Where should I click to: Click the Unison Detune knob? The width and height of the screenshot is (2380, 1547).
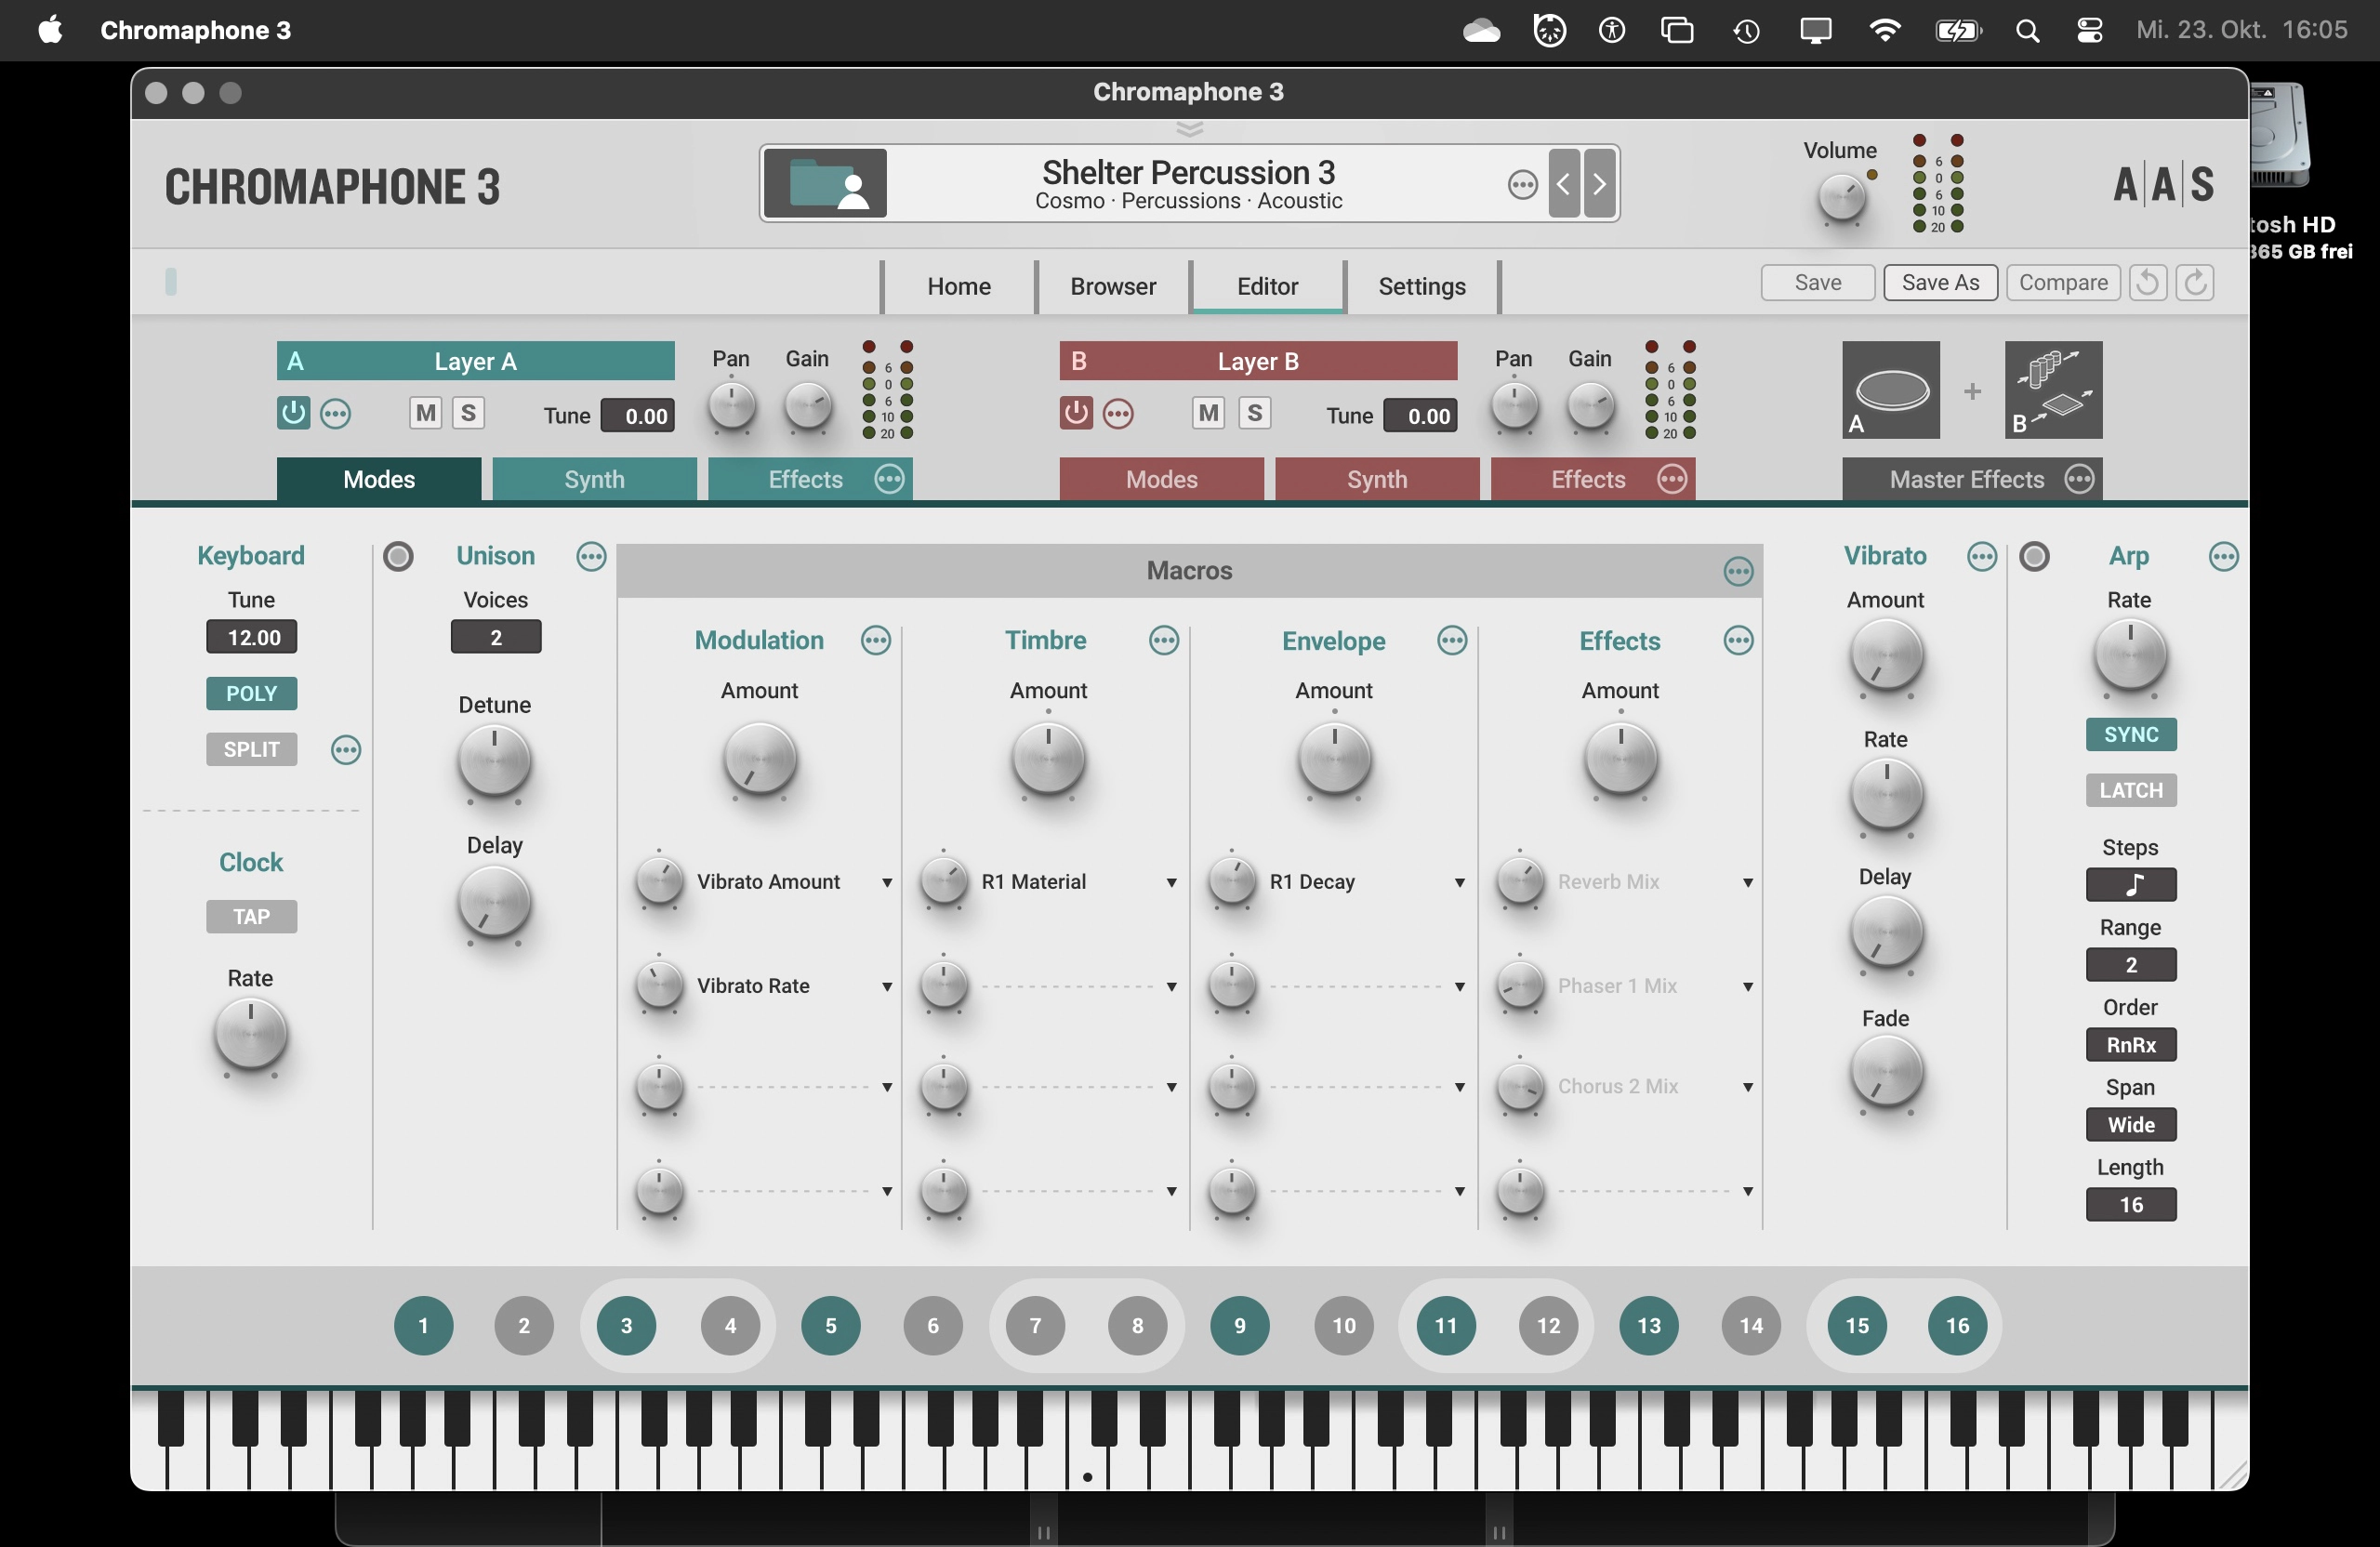pos(493,761)
